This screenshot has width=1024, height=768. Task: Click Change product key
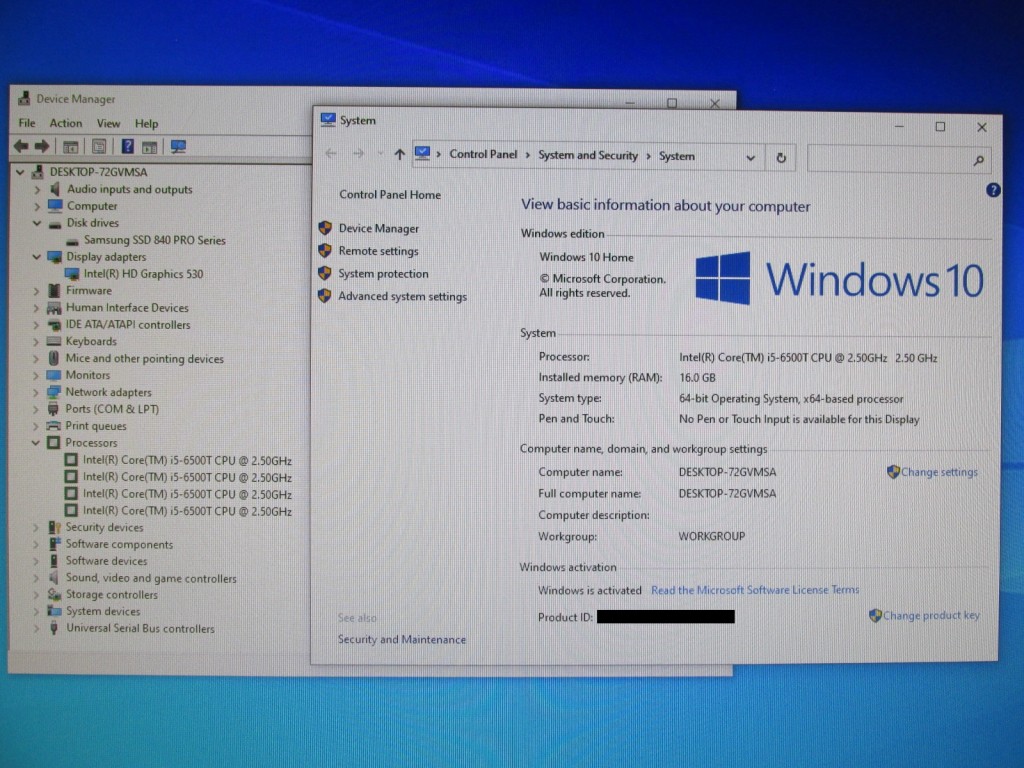931,615
